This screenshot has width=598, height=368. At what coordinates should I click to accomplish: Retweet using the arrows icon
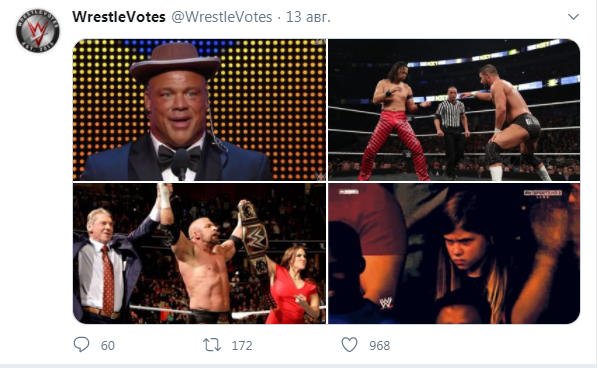point(212,345)
